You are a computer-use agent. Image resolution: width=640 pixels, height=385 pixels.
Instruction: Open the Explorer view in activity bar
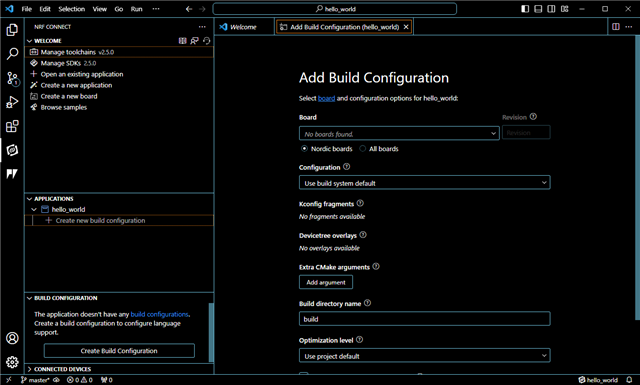[x=12, y=30]
